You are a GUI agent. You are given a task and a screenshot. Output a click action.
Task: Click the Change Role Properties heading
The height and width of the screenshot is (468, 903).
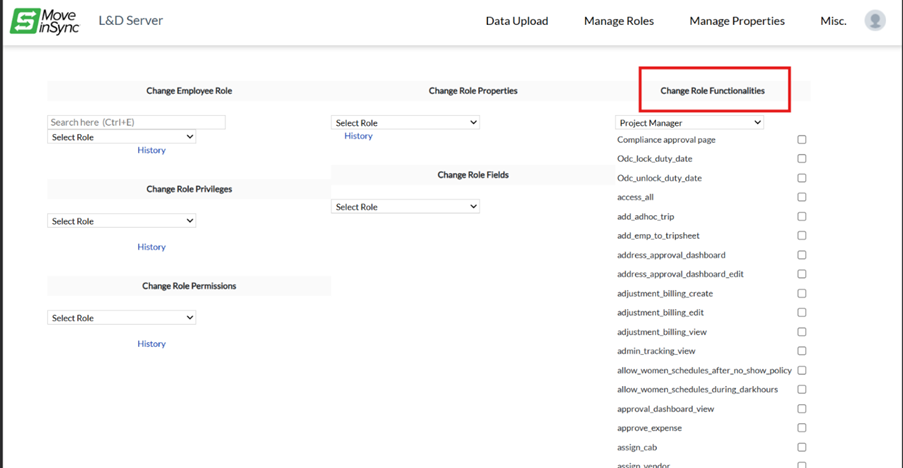coord(473,90)
